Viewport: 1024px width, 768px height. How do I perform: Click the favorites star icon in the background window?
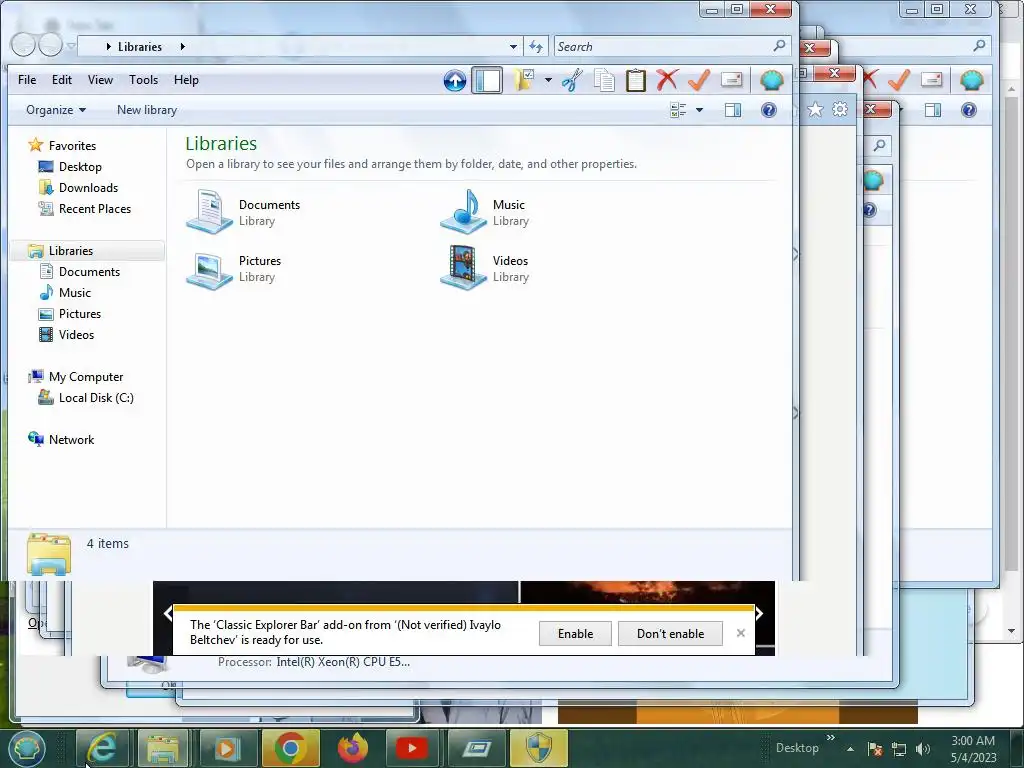coord(815,110)
